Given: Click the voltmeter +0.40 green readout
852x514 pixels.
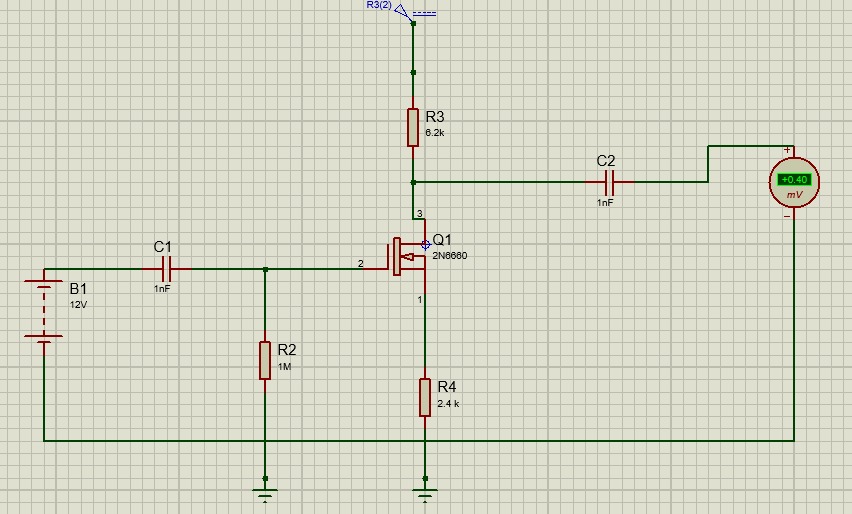Looking at the screenshot, I should point(794,179).
